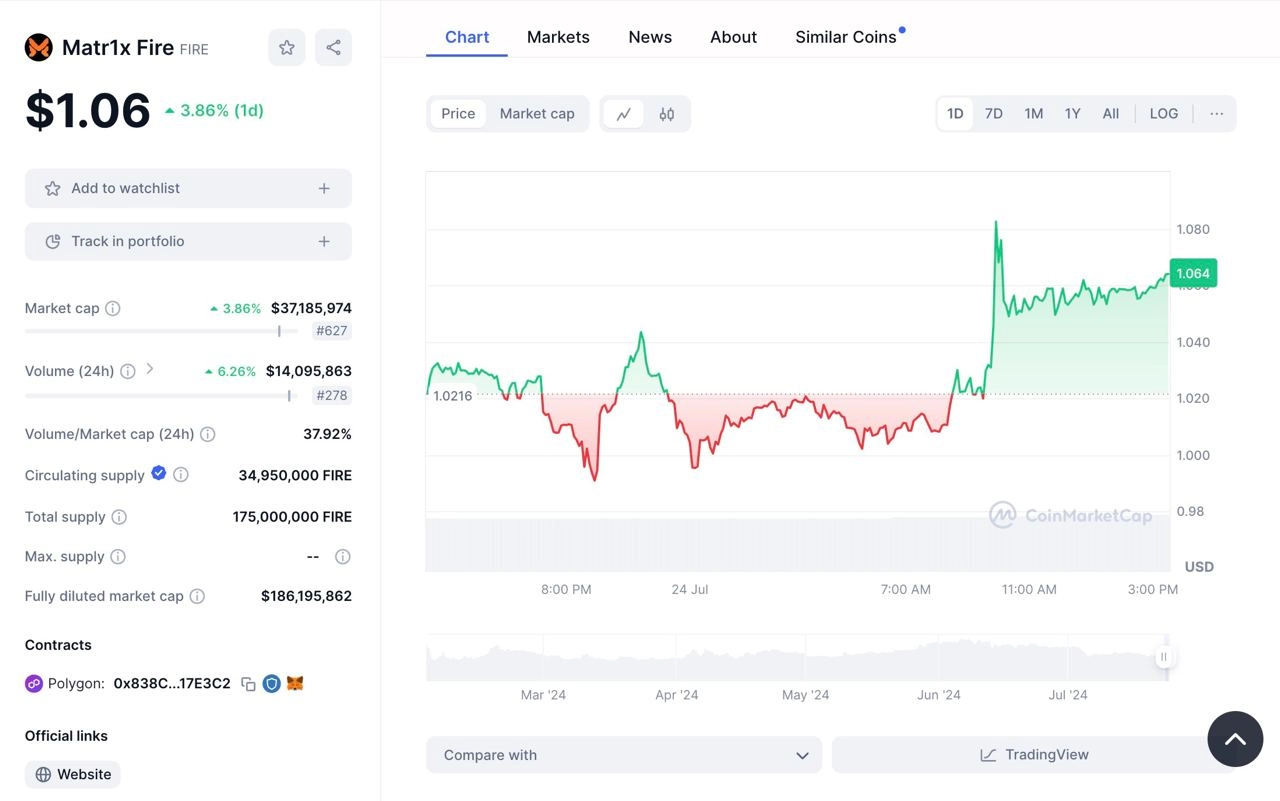This screenshot has height=801, width=1280.
Task: Show Total supply info icon
Action: point(119,517)
